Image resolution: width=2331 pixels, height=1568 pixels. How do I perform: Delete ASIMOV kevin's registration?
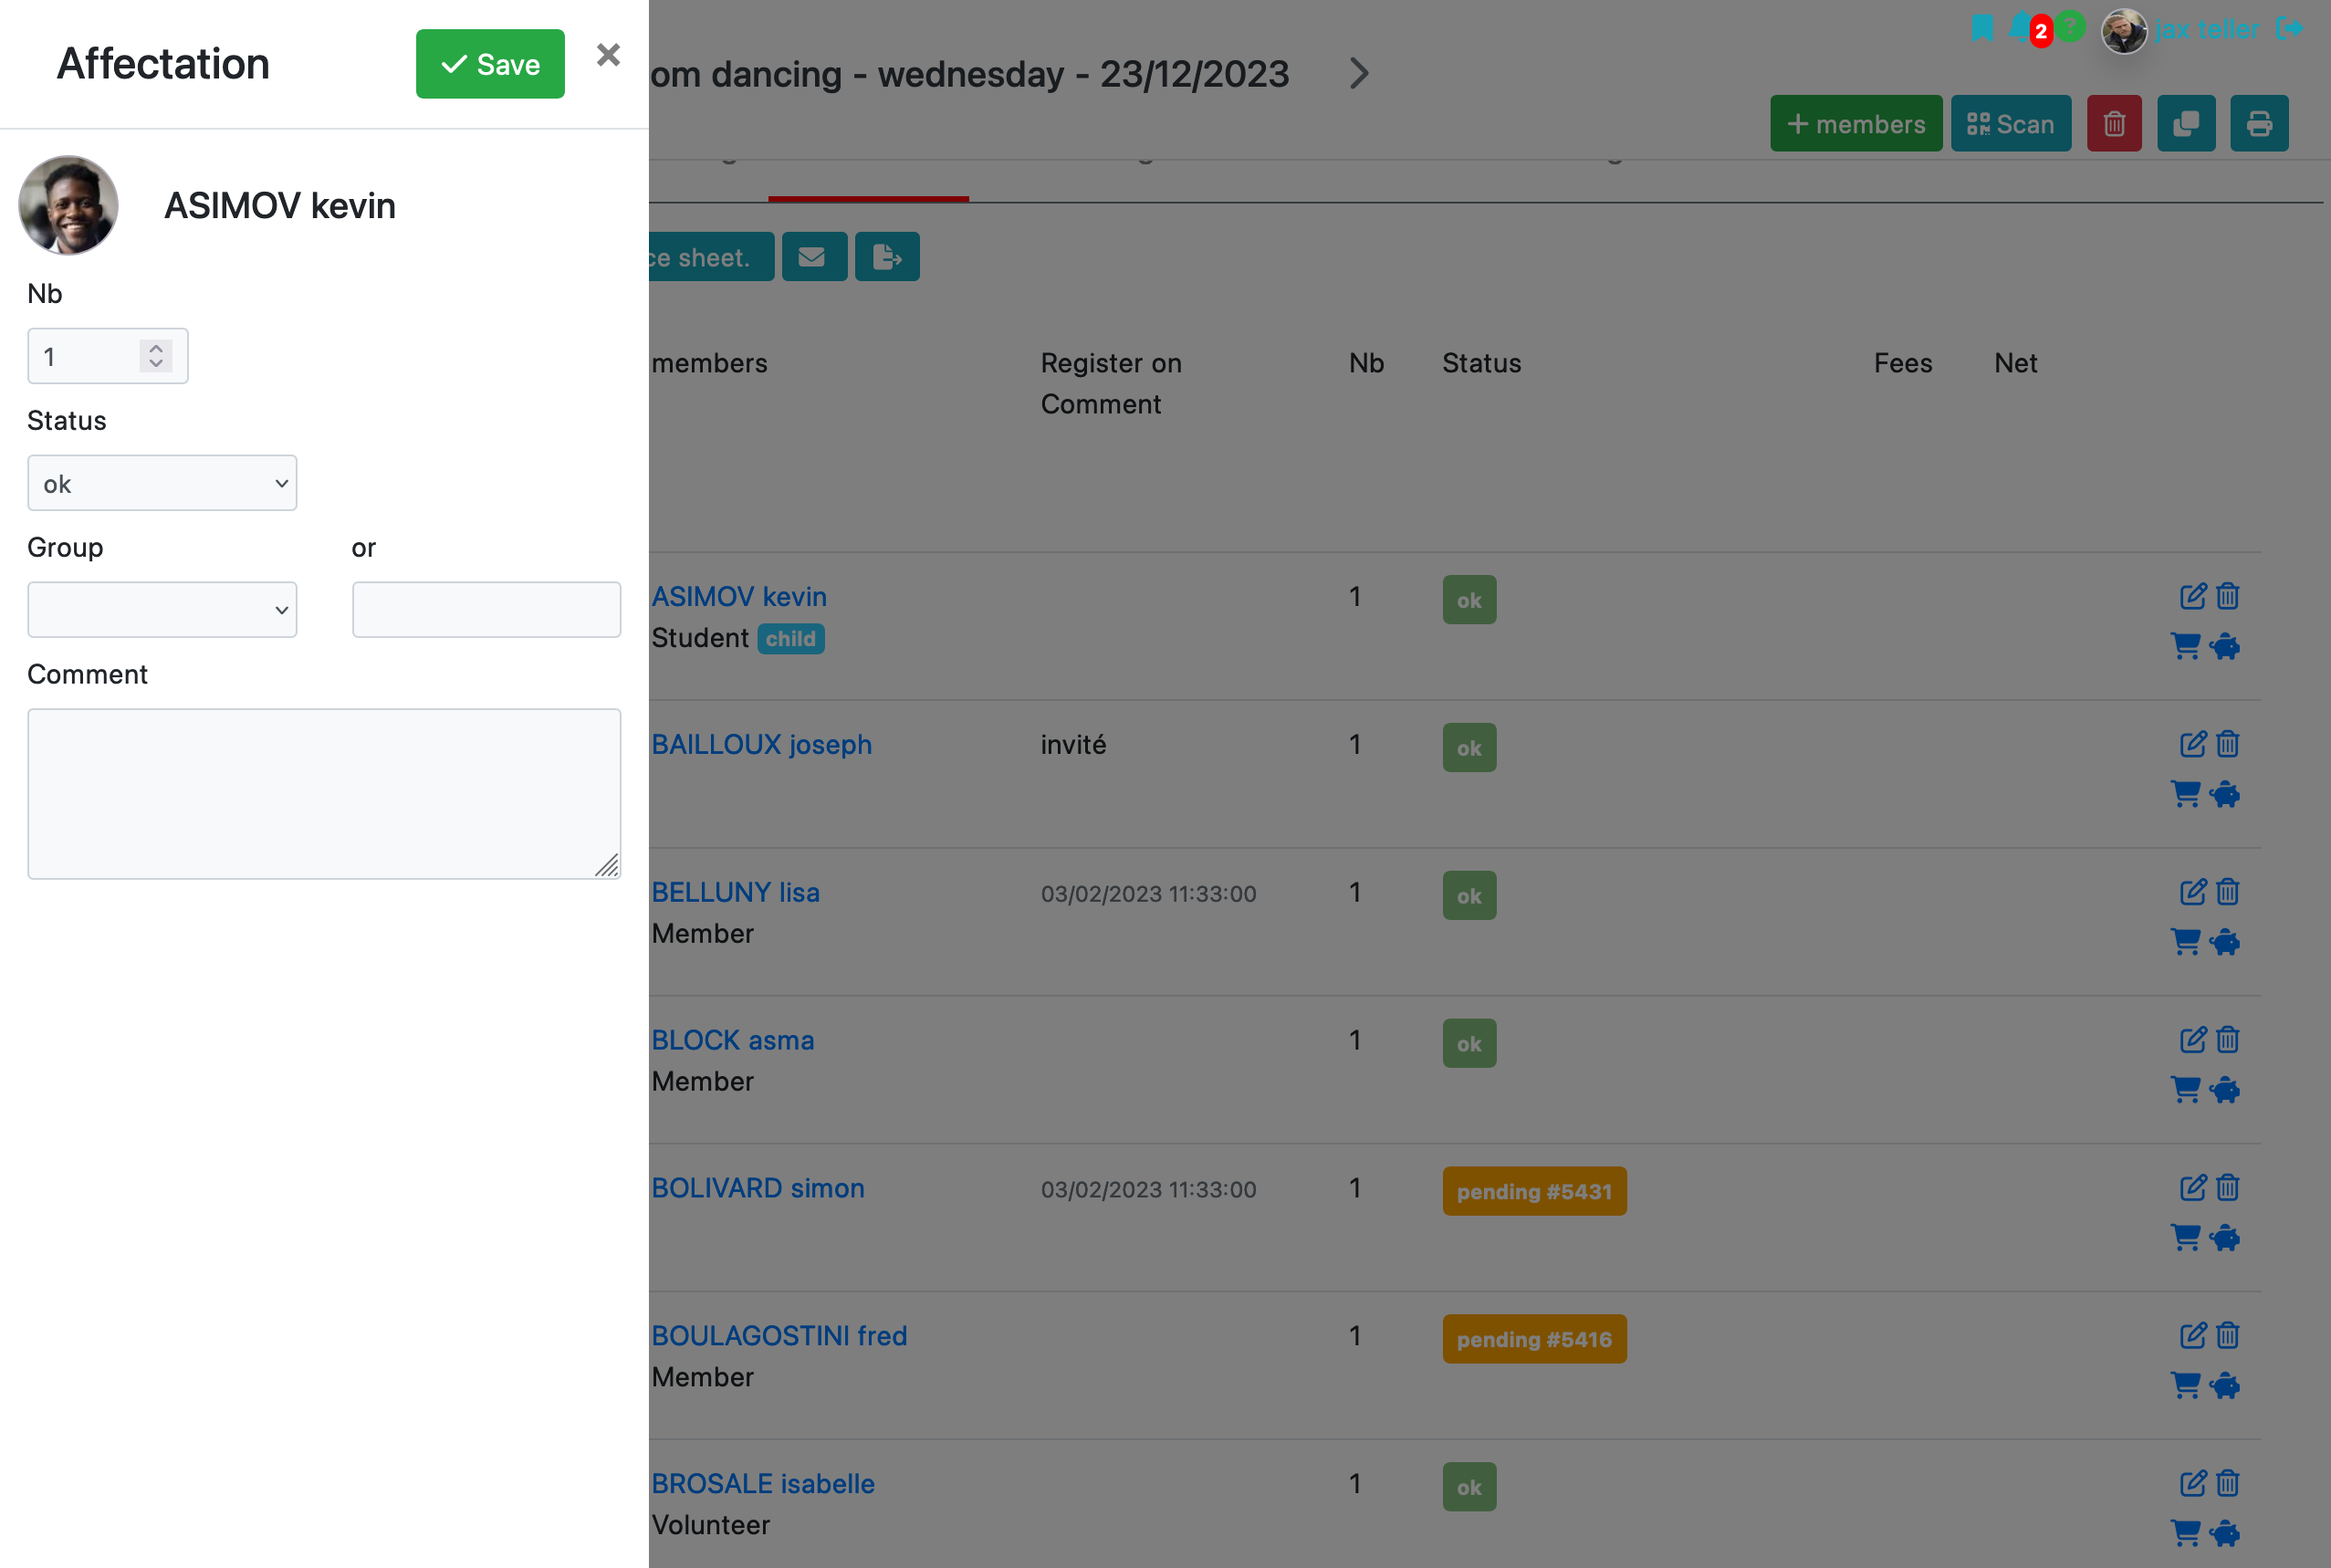2228,596
